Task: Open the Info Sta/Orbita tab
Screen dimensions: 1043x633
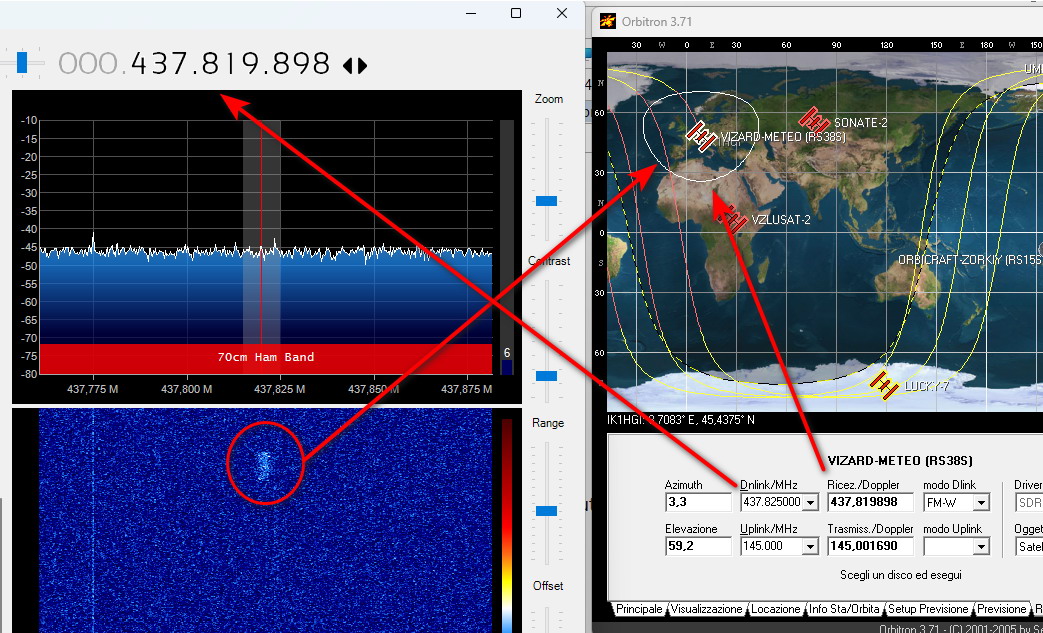Action: [844, 609]
